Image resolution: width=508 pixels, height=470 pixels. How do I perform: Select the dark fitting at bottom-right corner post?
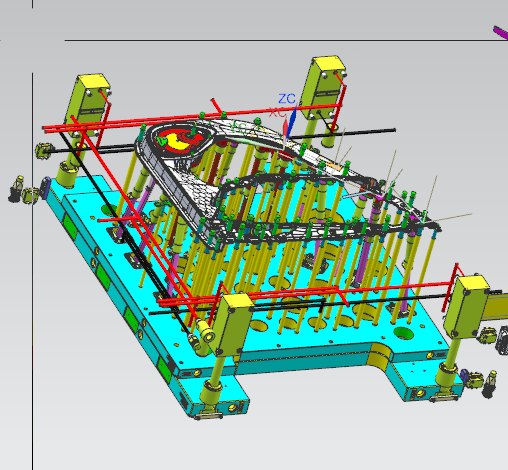(x=489, y=384)
